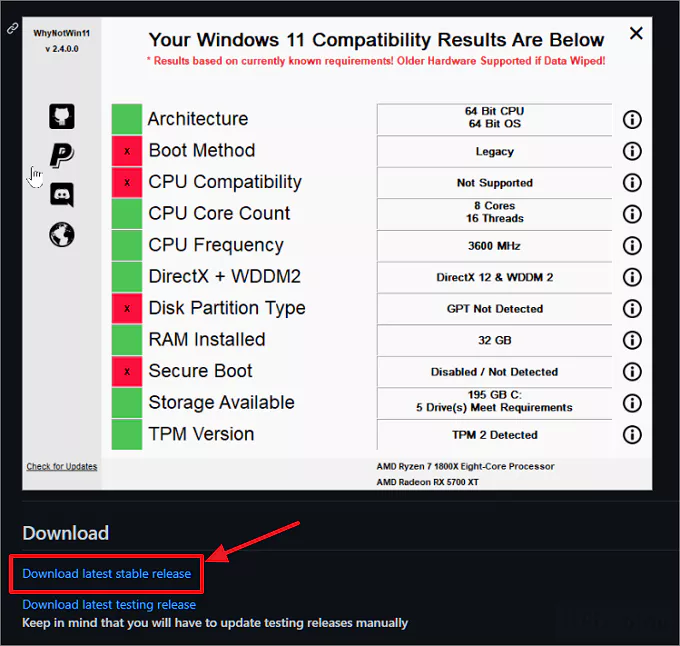Click the 'Storage Available' row label

pyautogui.click(x=222, y=403)
